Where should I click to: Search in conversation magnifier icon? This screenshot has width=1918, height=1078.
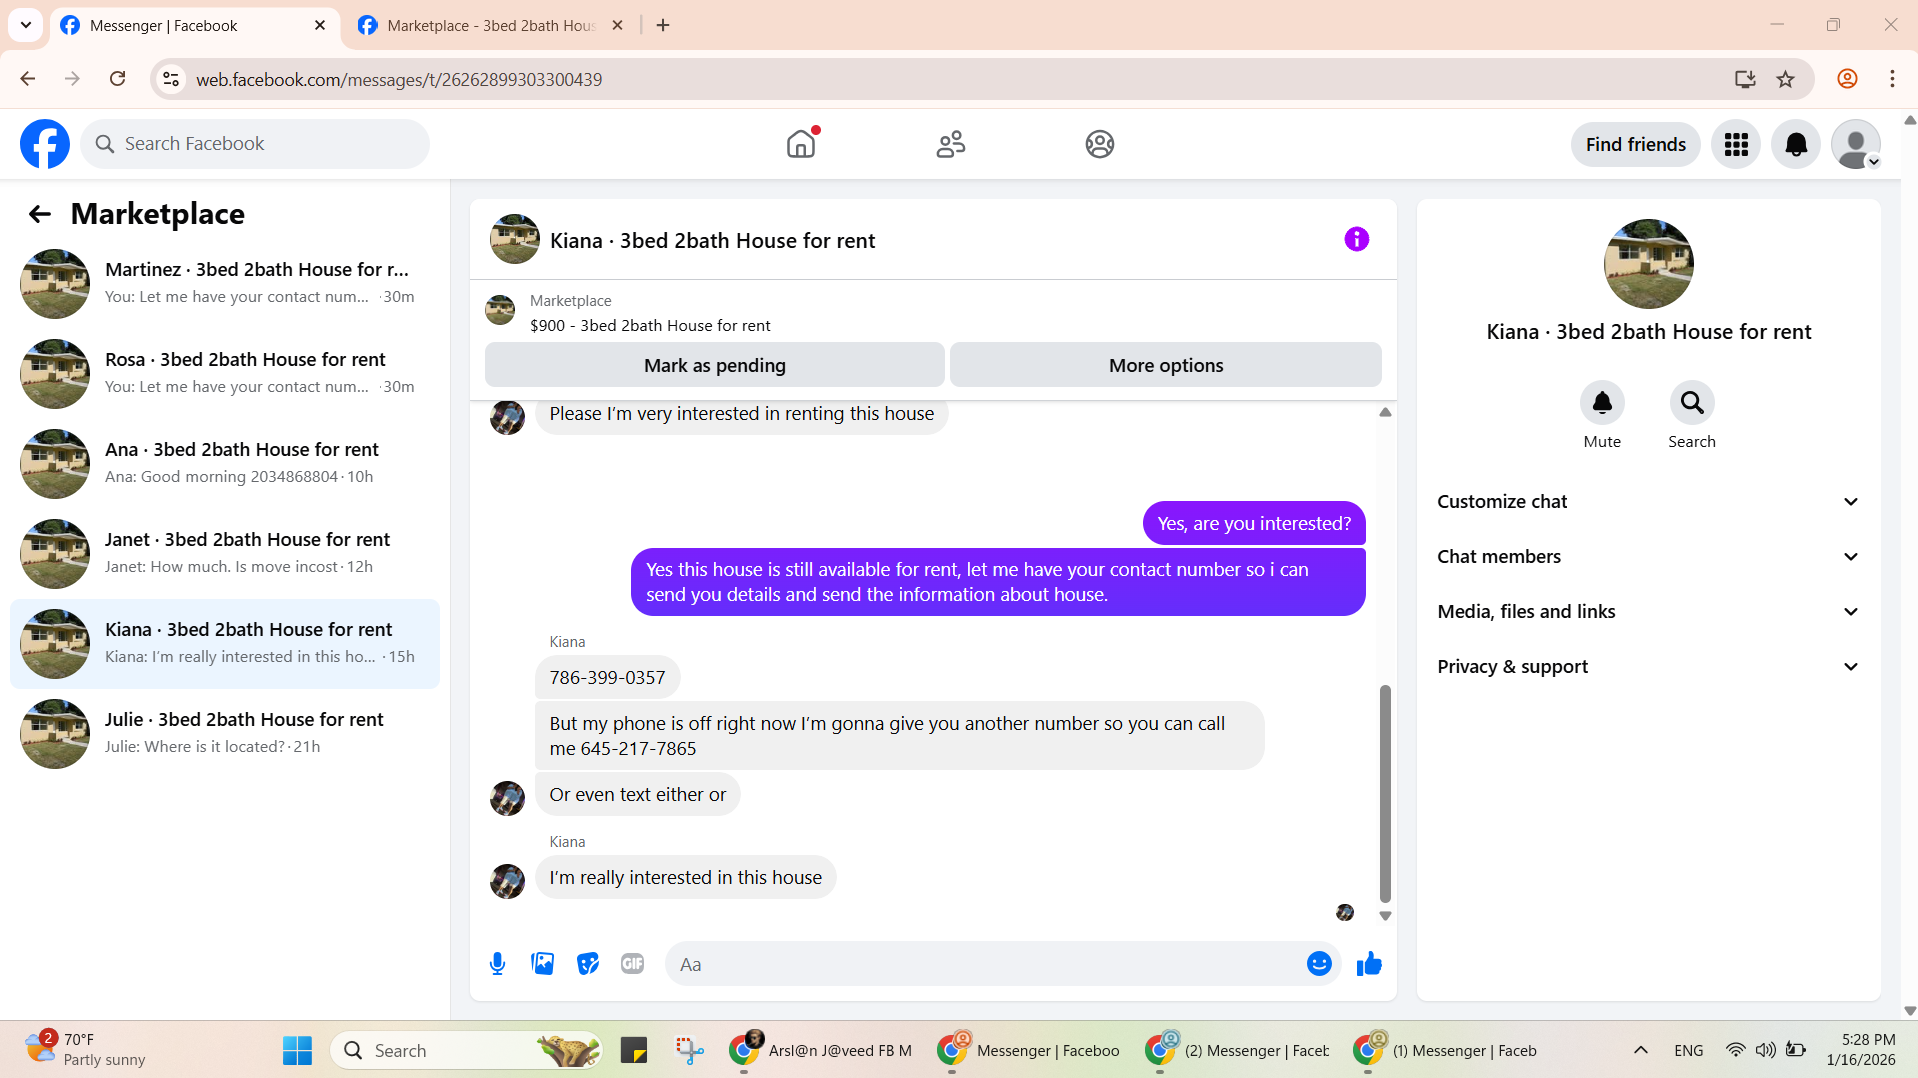[1692, 403]
